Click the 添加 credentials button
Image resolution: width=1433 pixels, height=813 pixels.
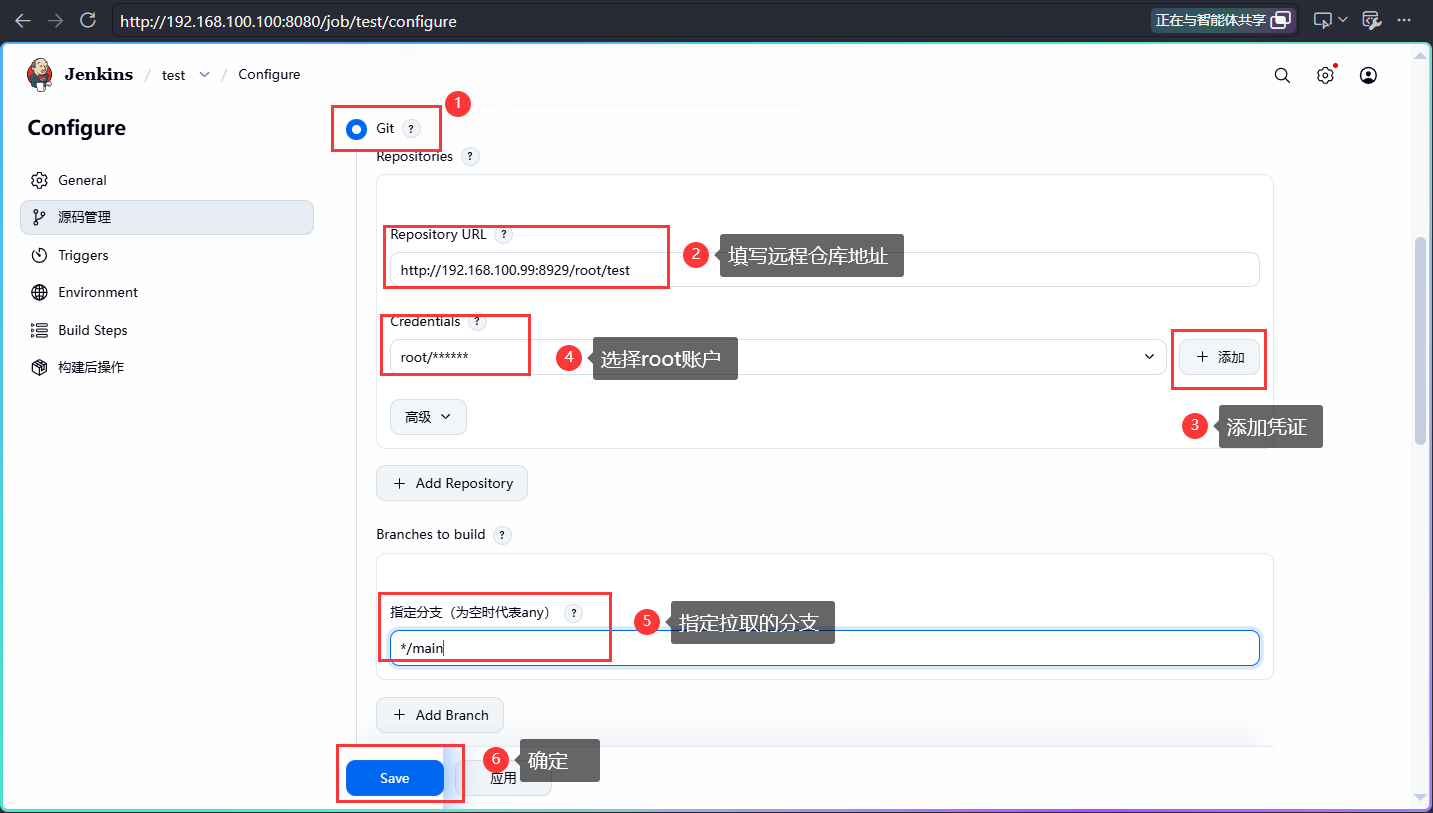(x=1219, y=357)
